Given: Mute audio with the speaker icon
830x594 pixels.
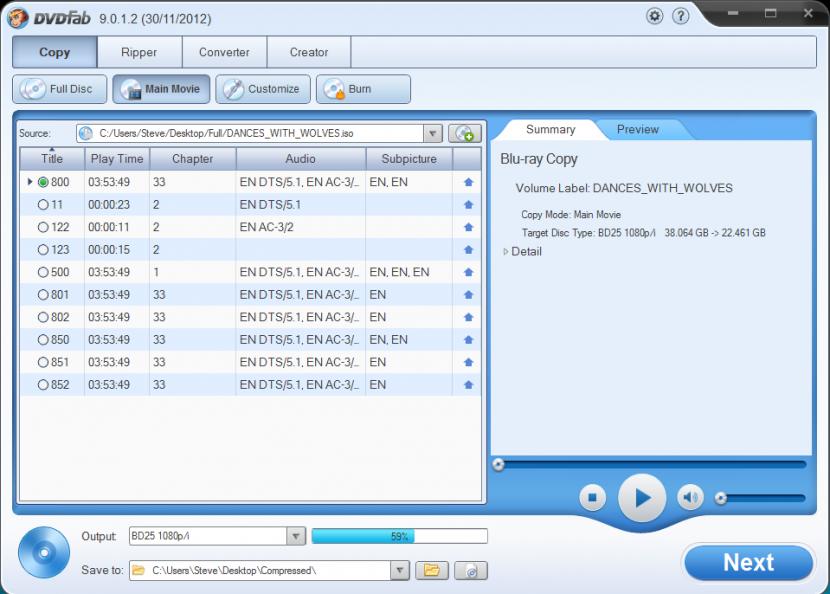Looking at the screenshot, I should coord(690,497).
